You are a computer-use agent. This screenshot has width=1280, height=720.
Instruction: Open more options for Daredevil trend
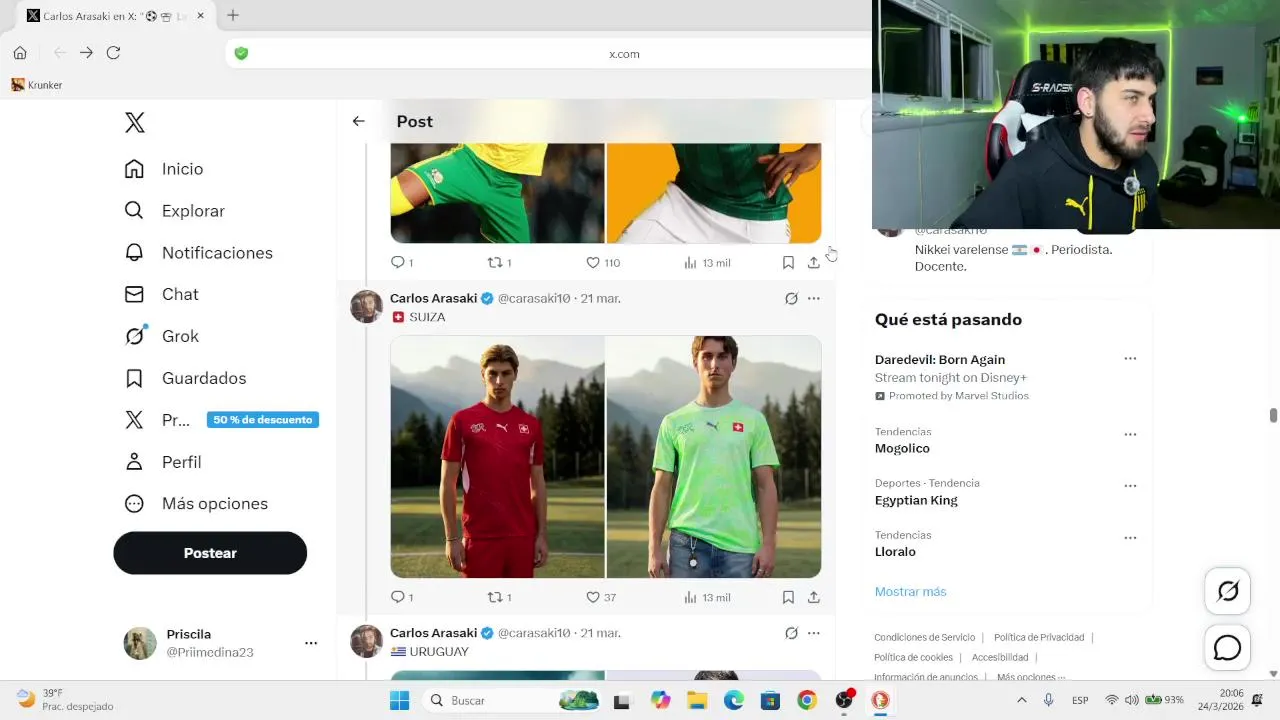tap(1130, 358)
